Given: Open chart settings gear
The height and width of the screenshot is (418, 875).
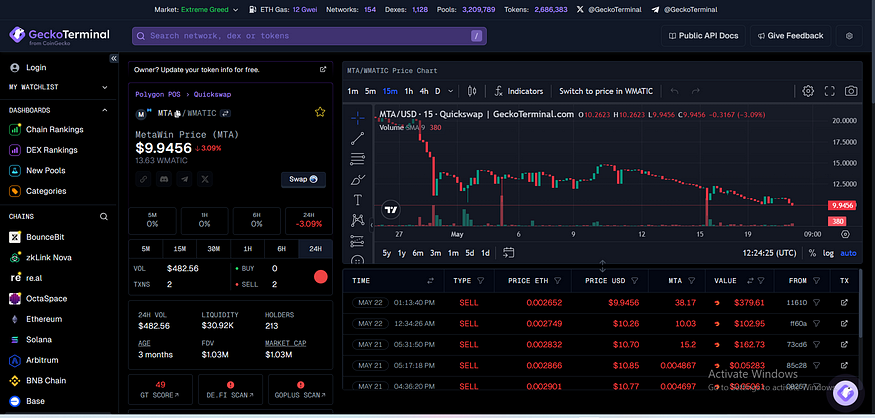Looking at the screenshot, I should click(x=808, y=91).
